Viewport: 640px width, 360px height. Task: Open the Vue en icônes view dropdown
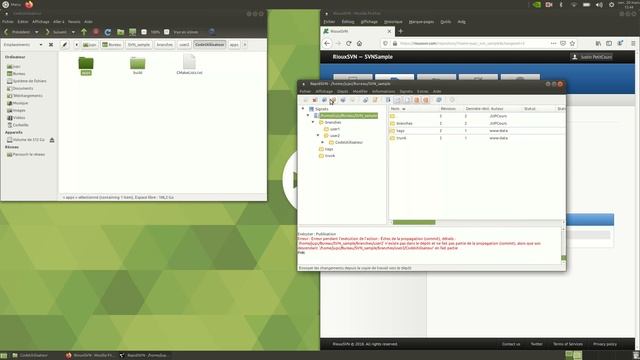tap(186, 32)
